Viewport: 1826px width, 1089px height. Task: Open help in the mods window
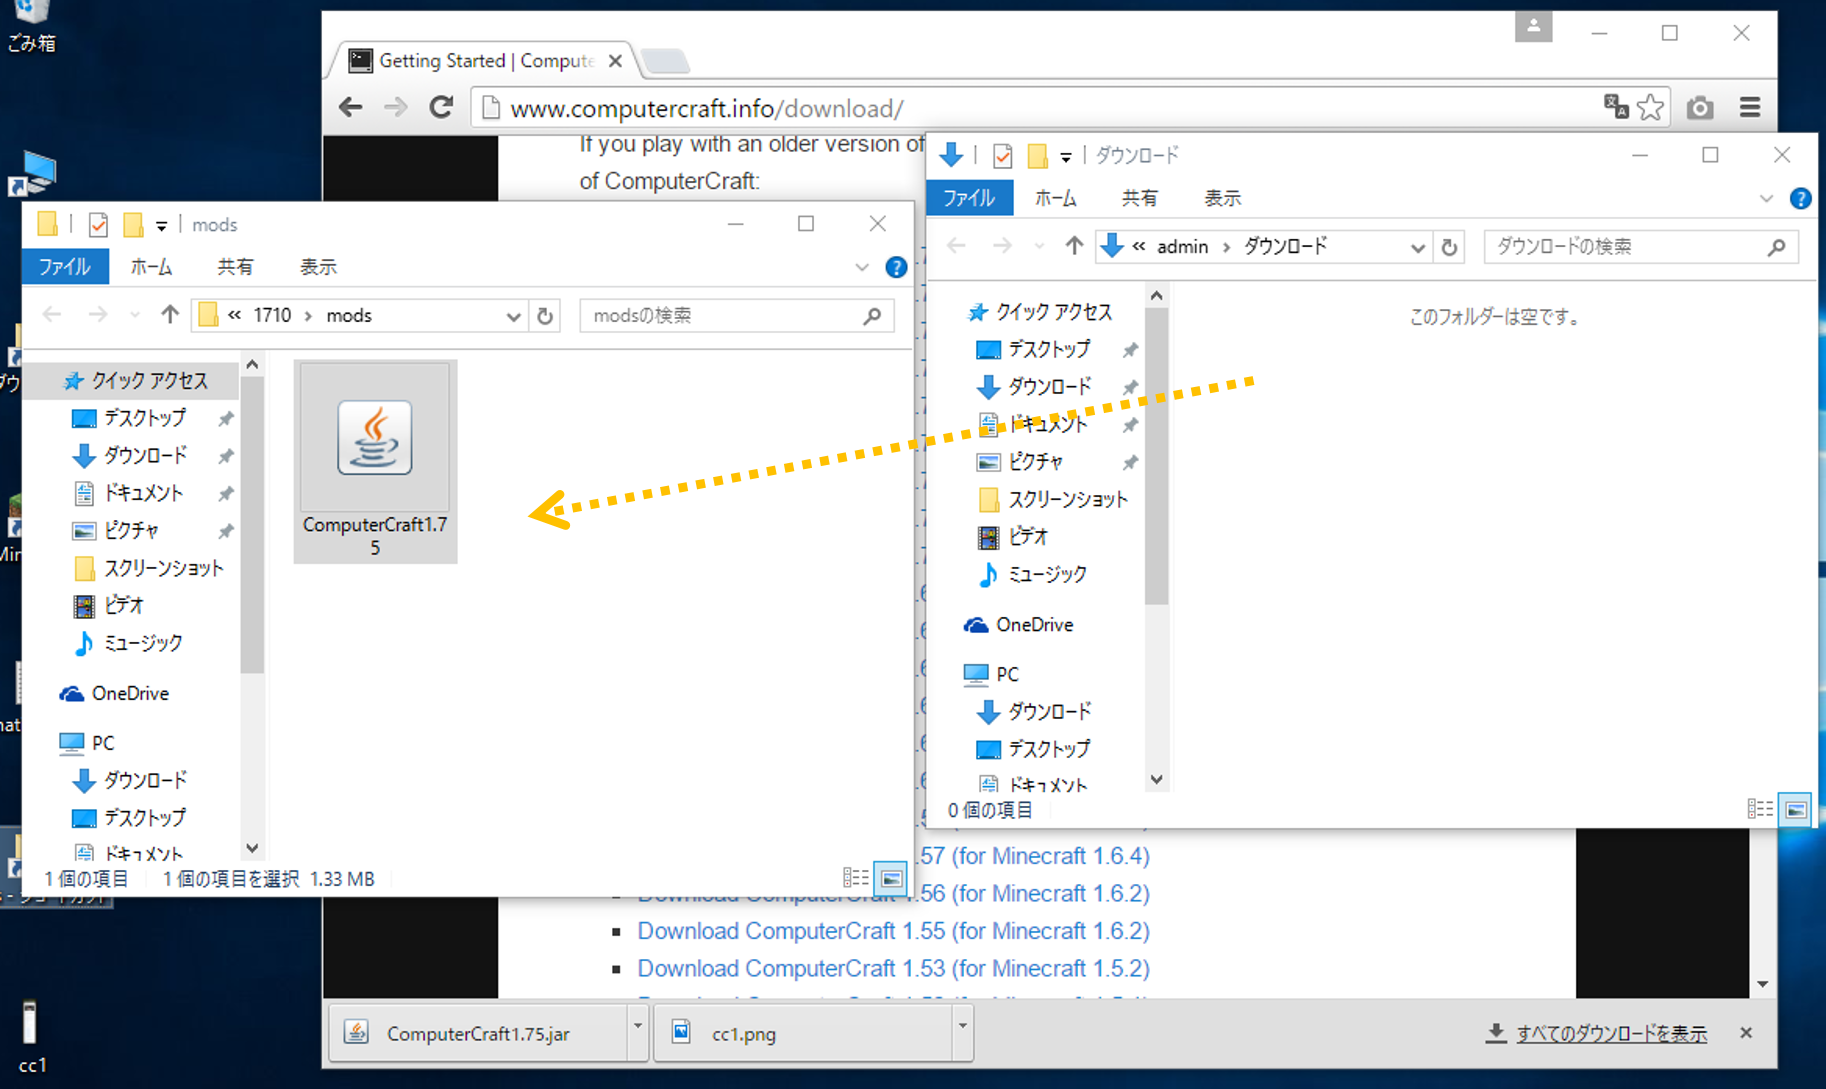pos(896,267)
